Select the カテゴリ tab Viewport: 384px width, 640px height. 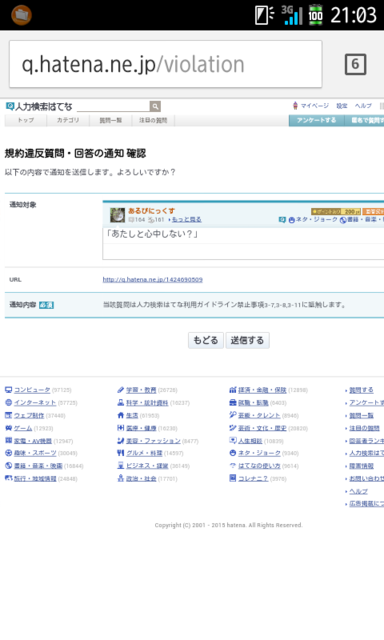coord(68,120)
